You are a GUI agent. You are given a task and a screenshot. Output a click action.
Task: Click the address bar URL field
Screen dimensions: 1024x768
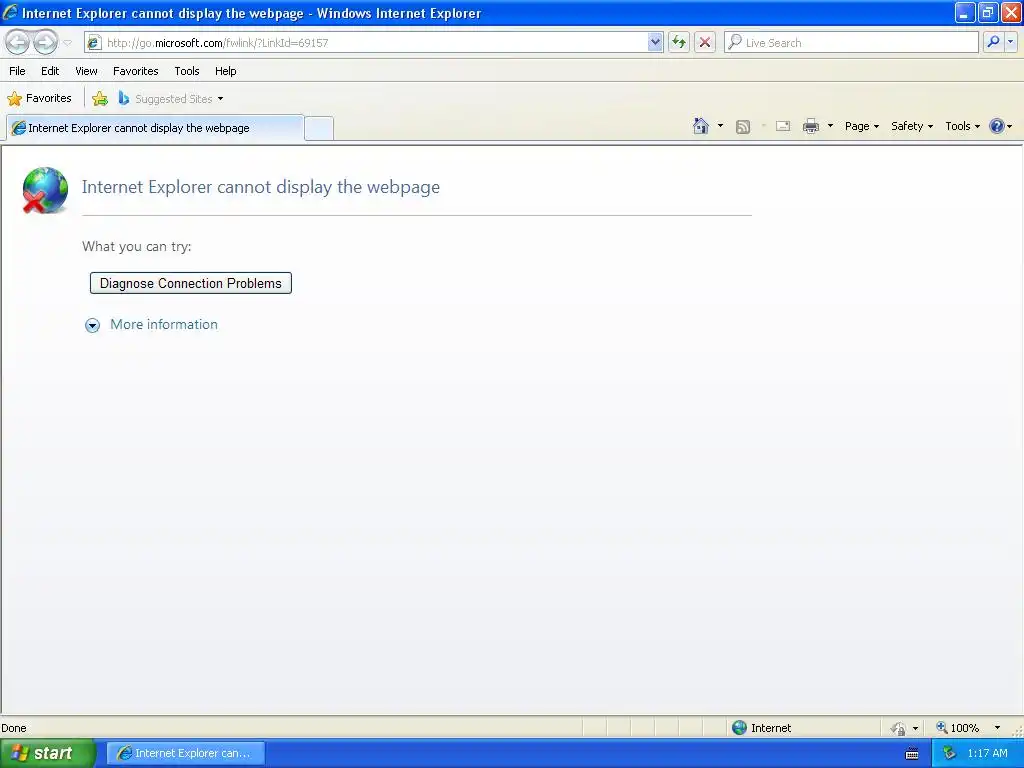point(376,42)
